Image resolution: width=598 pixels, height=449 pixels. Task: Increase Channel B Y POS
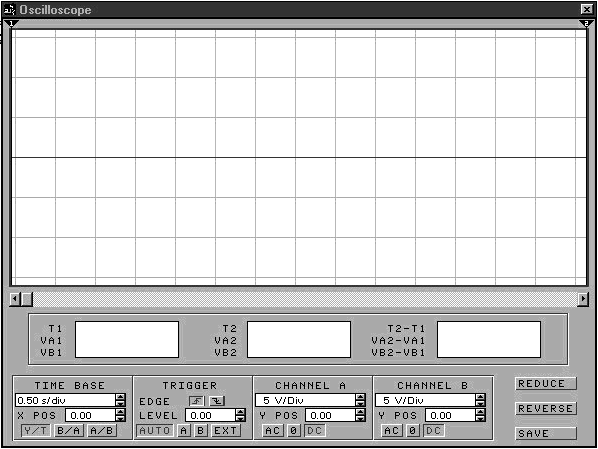(481, 412)
